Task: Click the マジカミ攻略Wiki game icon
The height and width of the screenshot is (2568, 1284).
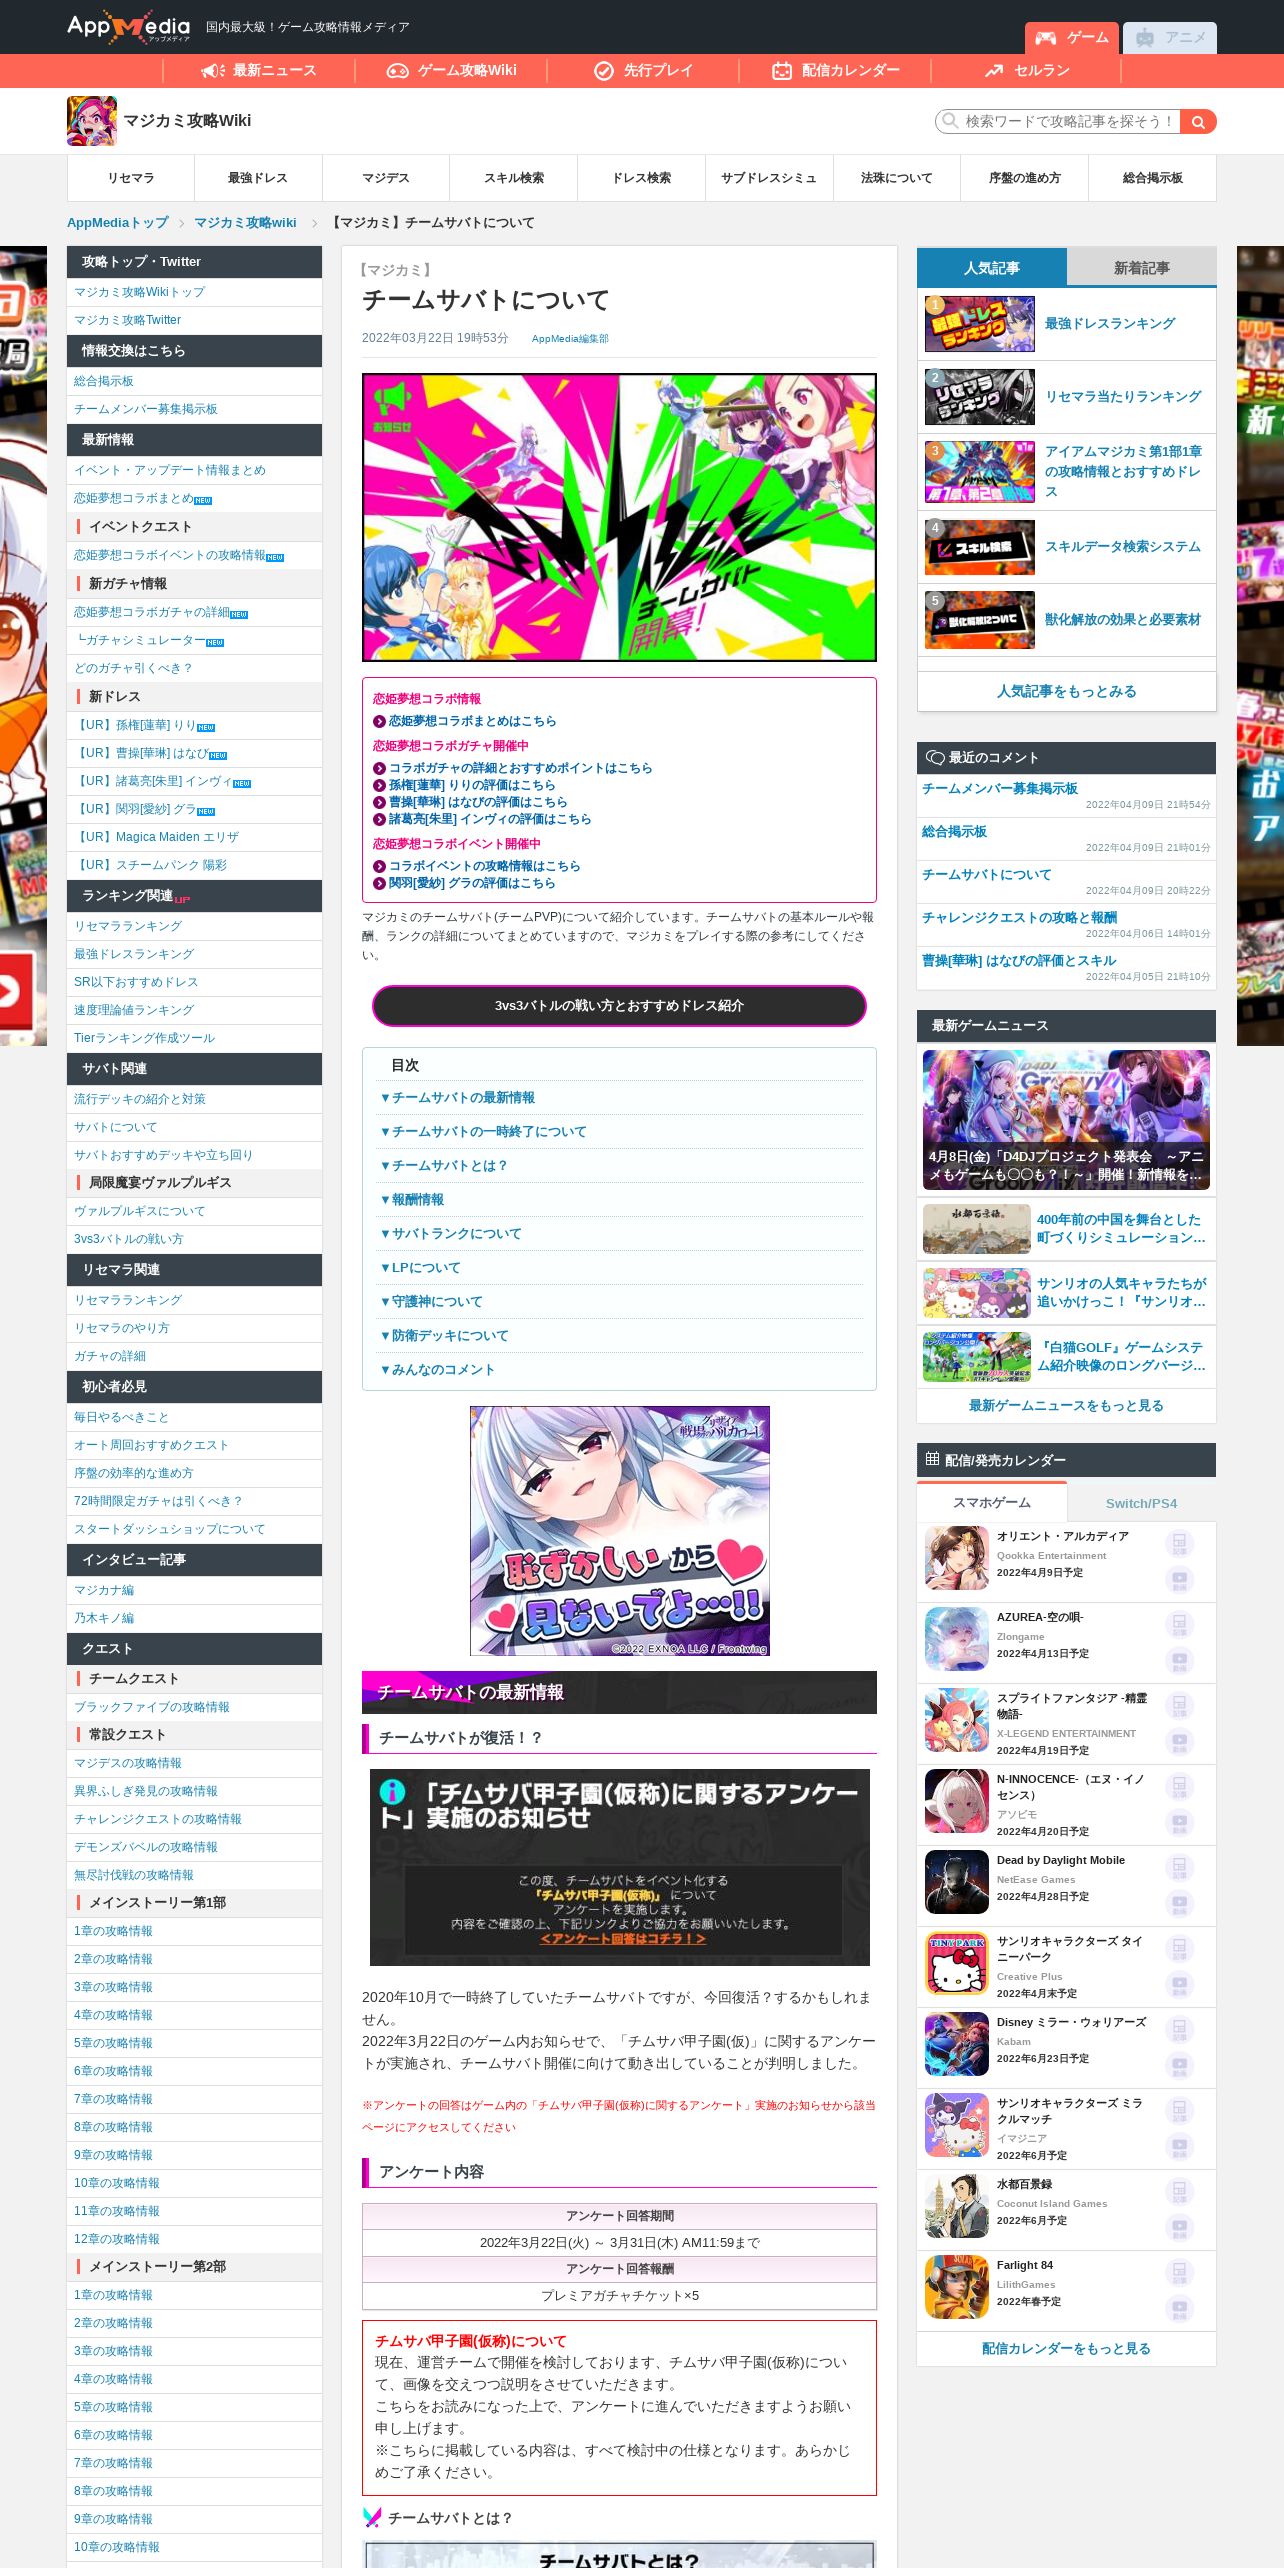Action: pos(92,121)
